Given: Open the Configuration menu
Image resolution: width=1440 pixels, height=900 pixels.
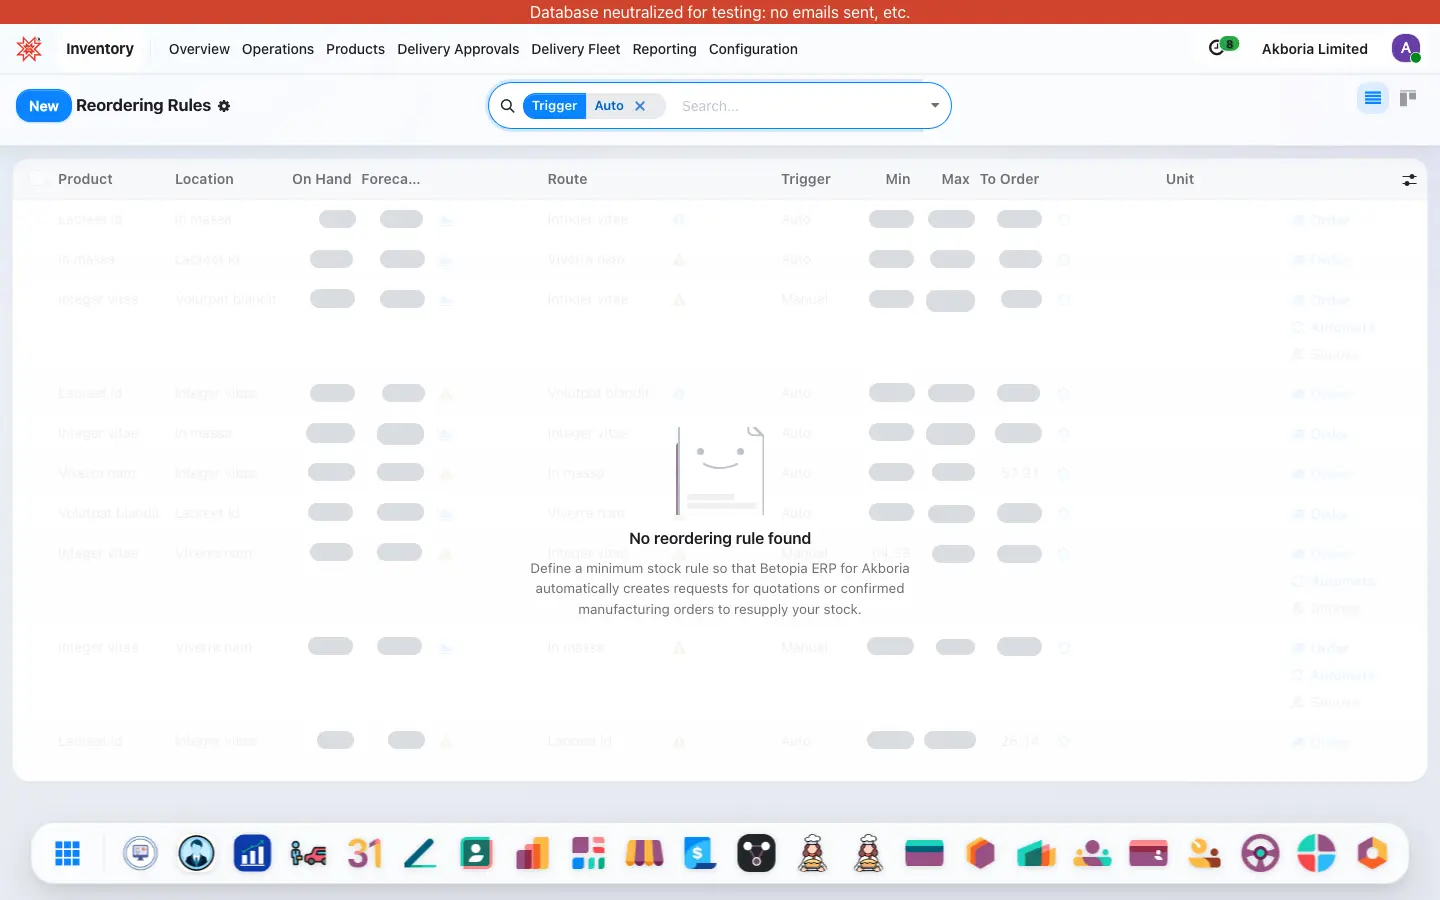Looking at the screenshot, I should coord(753,49).
